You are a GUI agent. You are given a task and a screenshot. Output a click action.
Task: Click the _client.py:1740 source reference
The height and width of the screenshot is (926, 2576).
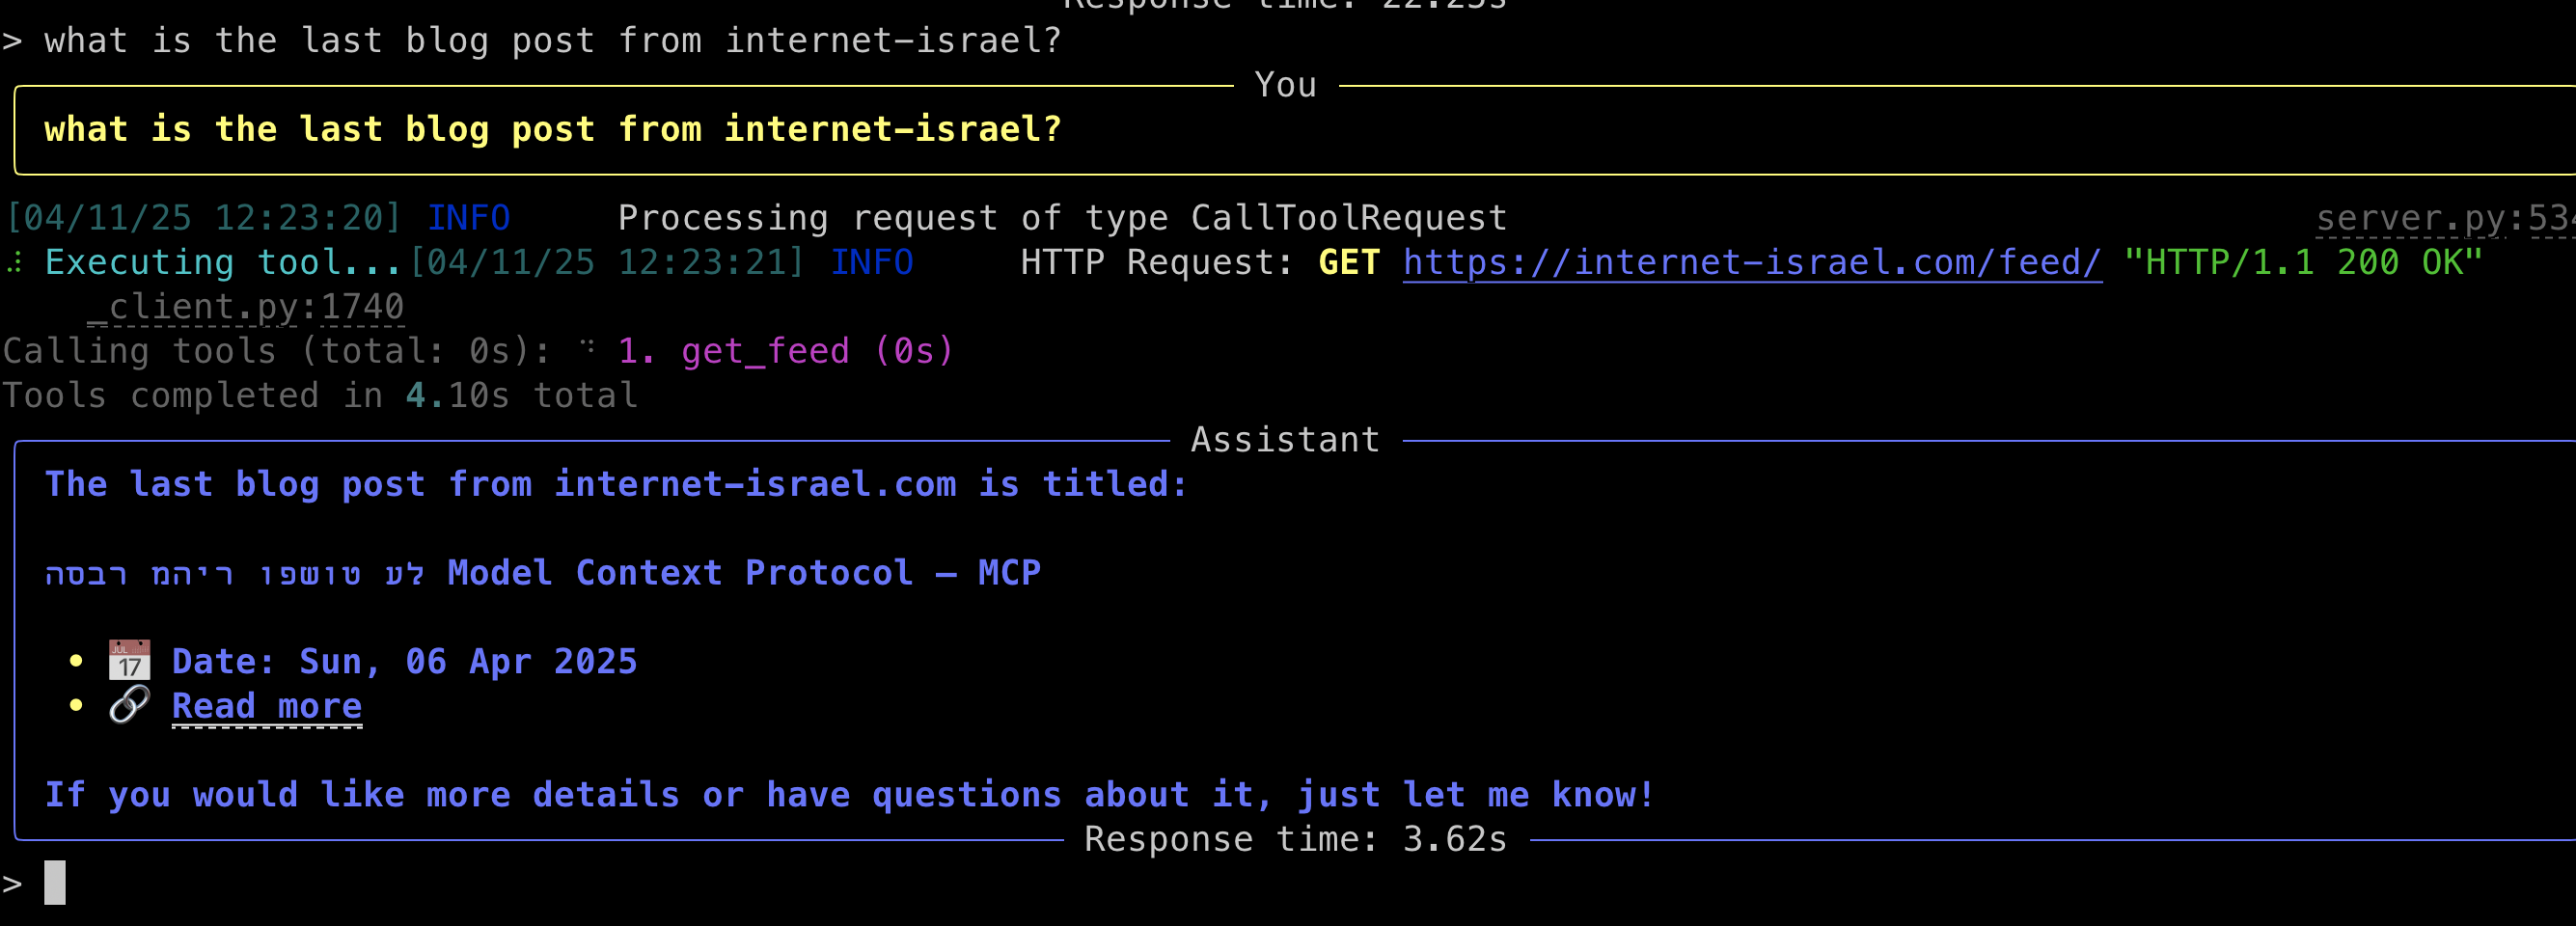click(246, 307)
